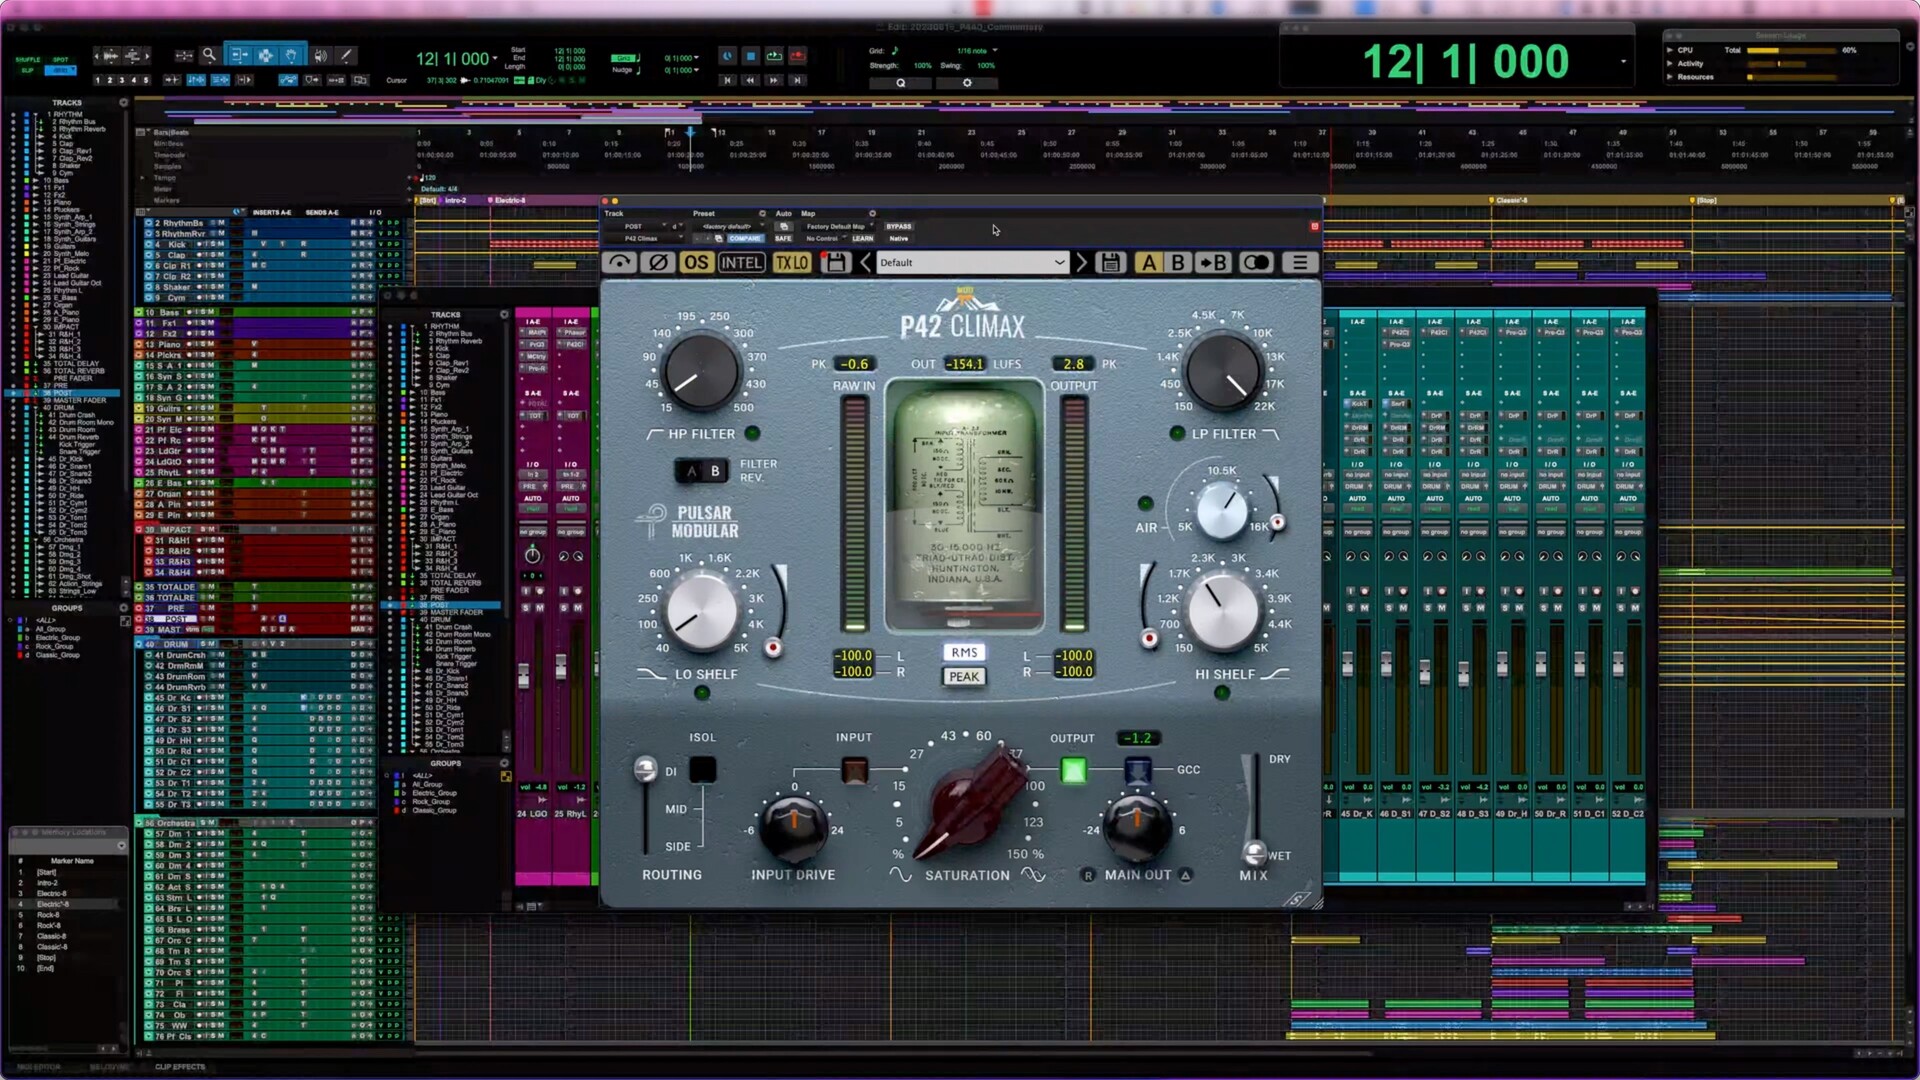Toggle the HP Filter enable LED
Screen dimensions: 1920x1080
pyautogui.click(x=752, y=433)
